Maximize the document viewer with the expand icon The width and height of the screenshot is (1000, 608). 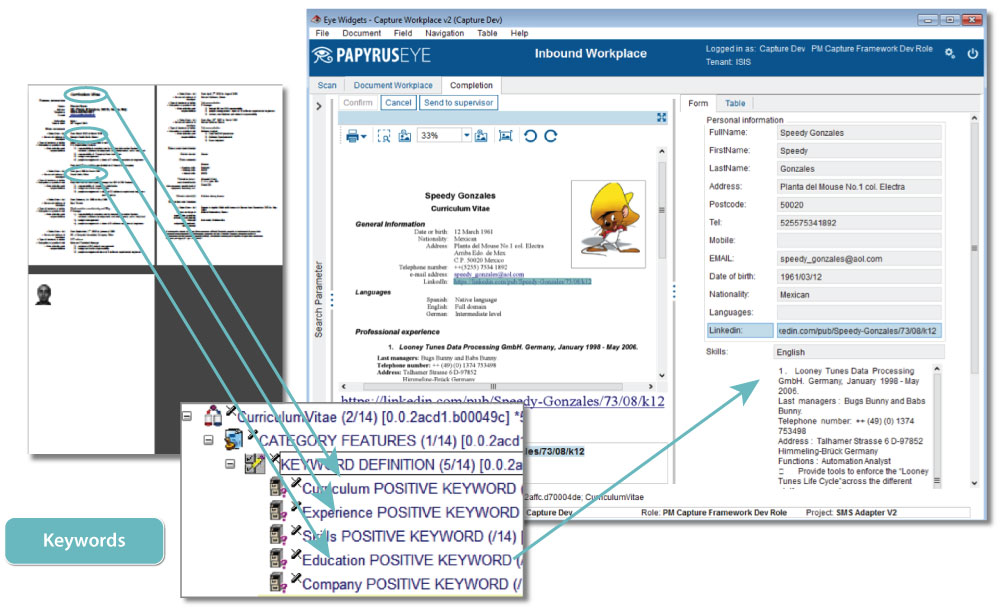pyautogui.click(x=661, y=117)
